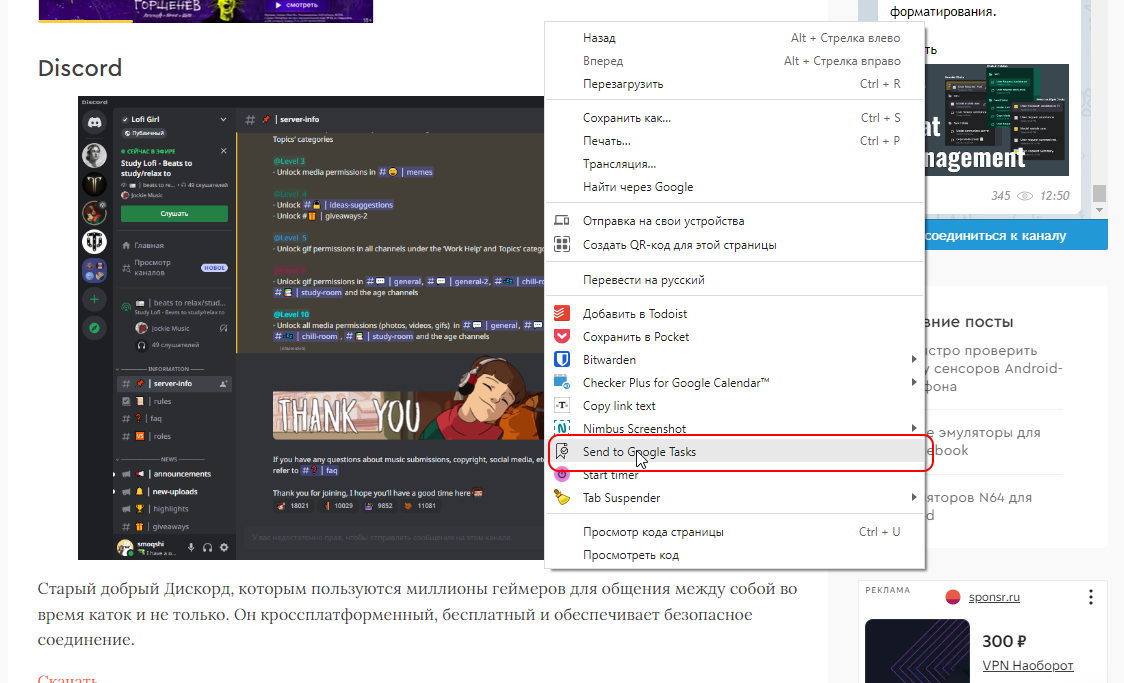The height and width of the screenshot is (683, 1124).
Task: Click the sponsr.ru ad link
Action: tap(994, 597)
